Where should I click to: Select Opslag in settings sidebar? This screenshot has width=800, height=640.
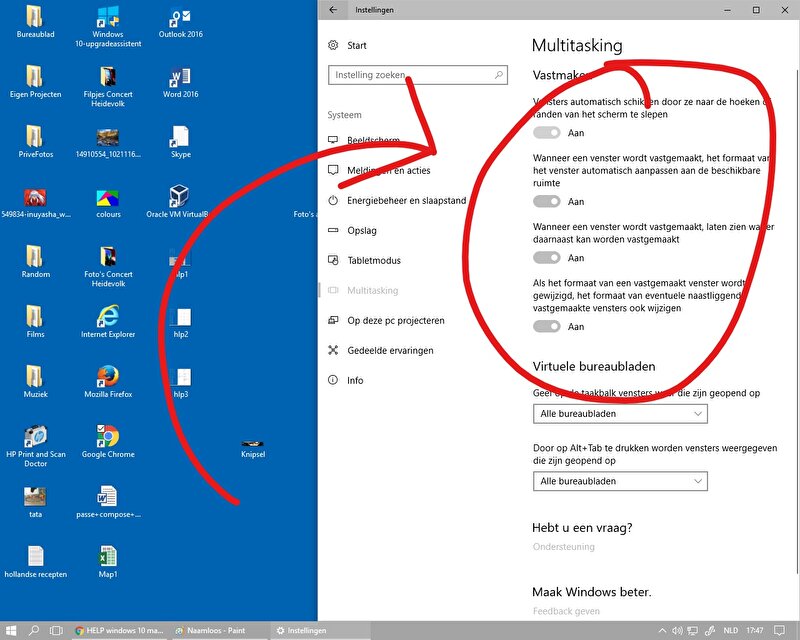(x=361, y=231)
